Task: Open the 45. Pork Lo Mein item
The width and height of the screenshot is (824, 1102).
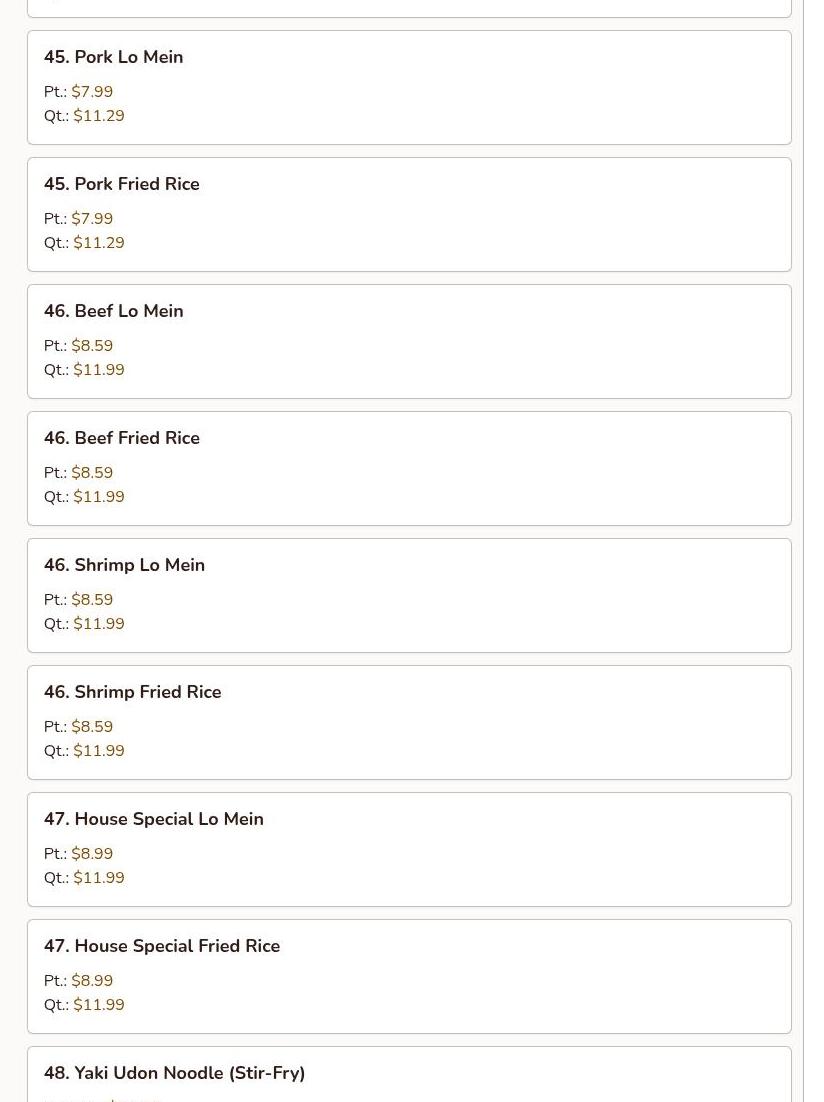Action: (409, 88)
